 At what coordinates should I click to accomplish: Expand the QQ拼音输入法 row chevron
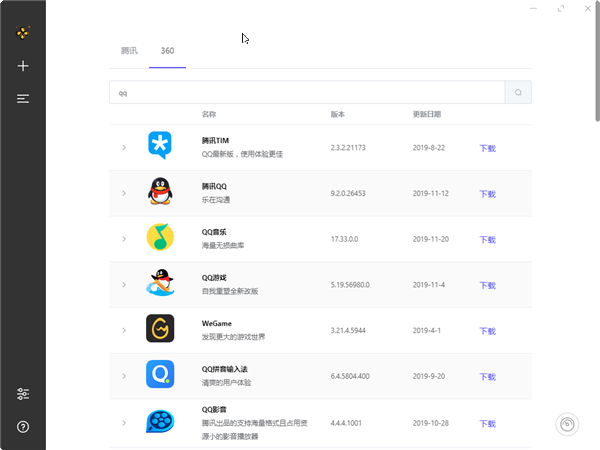coord(124,376)
